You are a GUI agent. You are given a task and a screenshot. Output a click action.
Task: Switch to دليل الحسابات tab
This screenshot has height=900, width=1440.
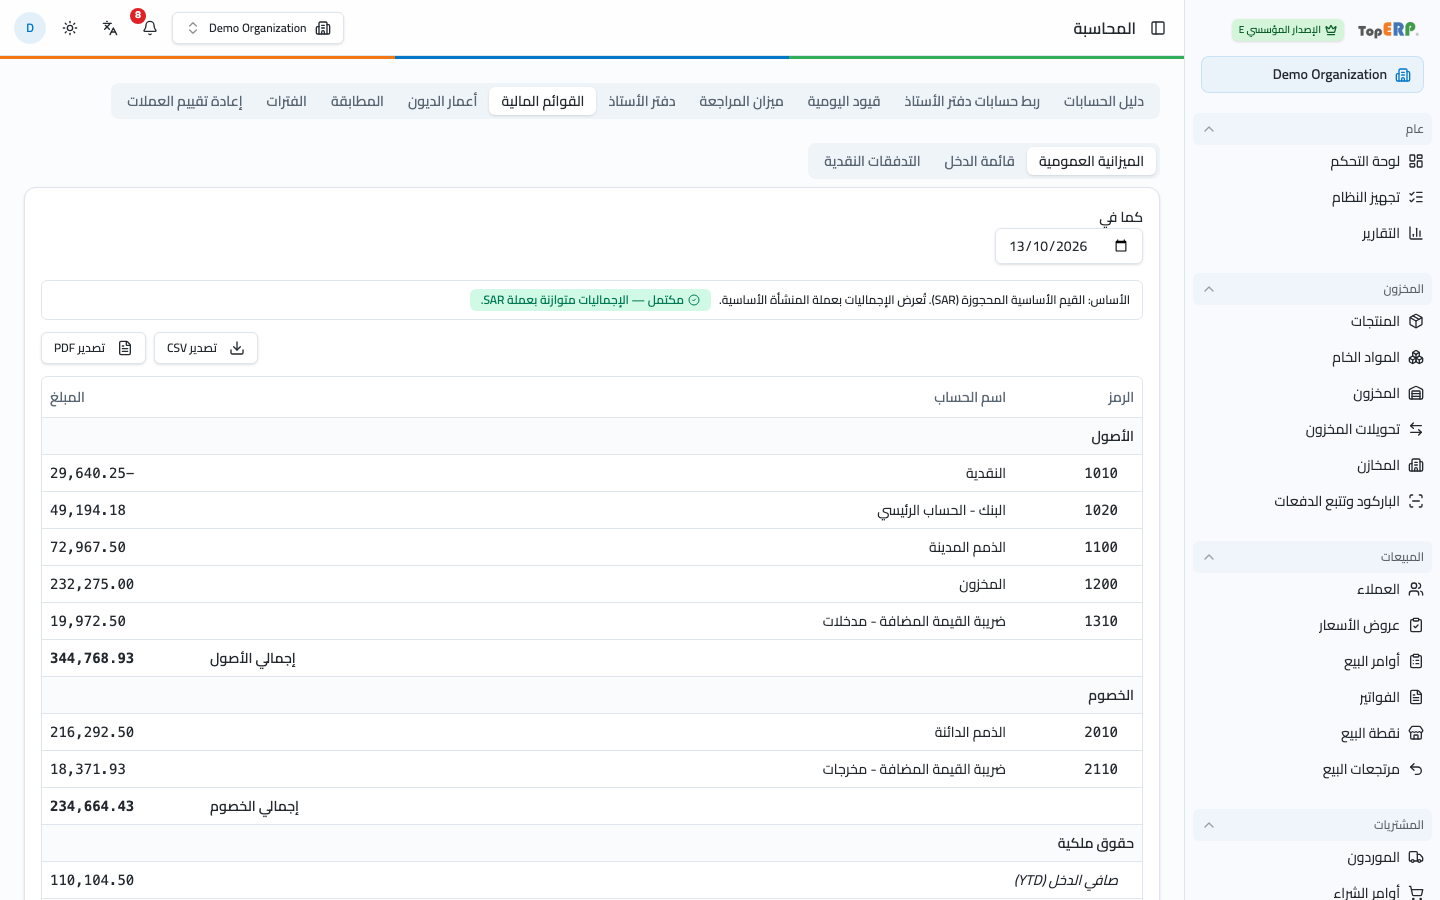coord(1103,101)
